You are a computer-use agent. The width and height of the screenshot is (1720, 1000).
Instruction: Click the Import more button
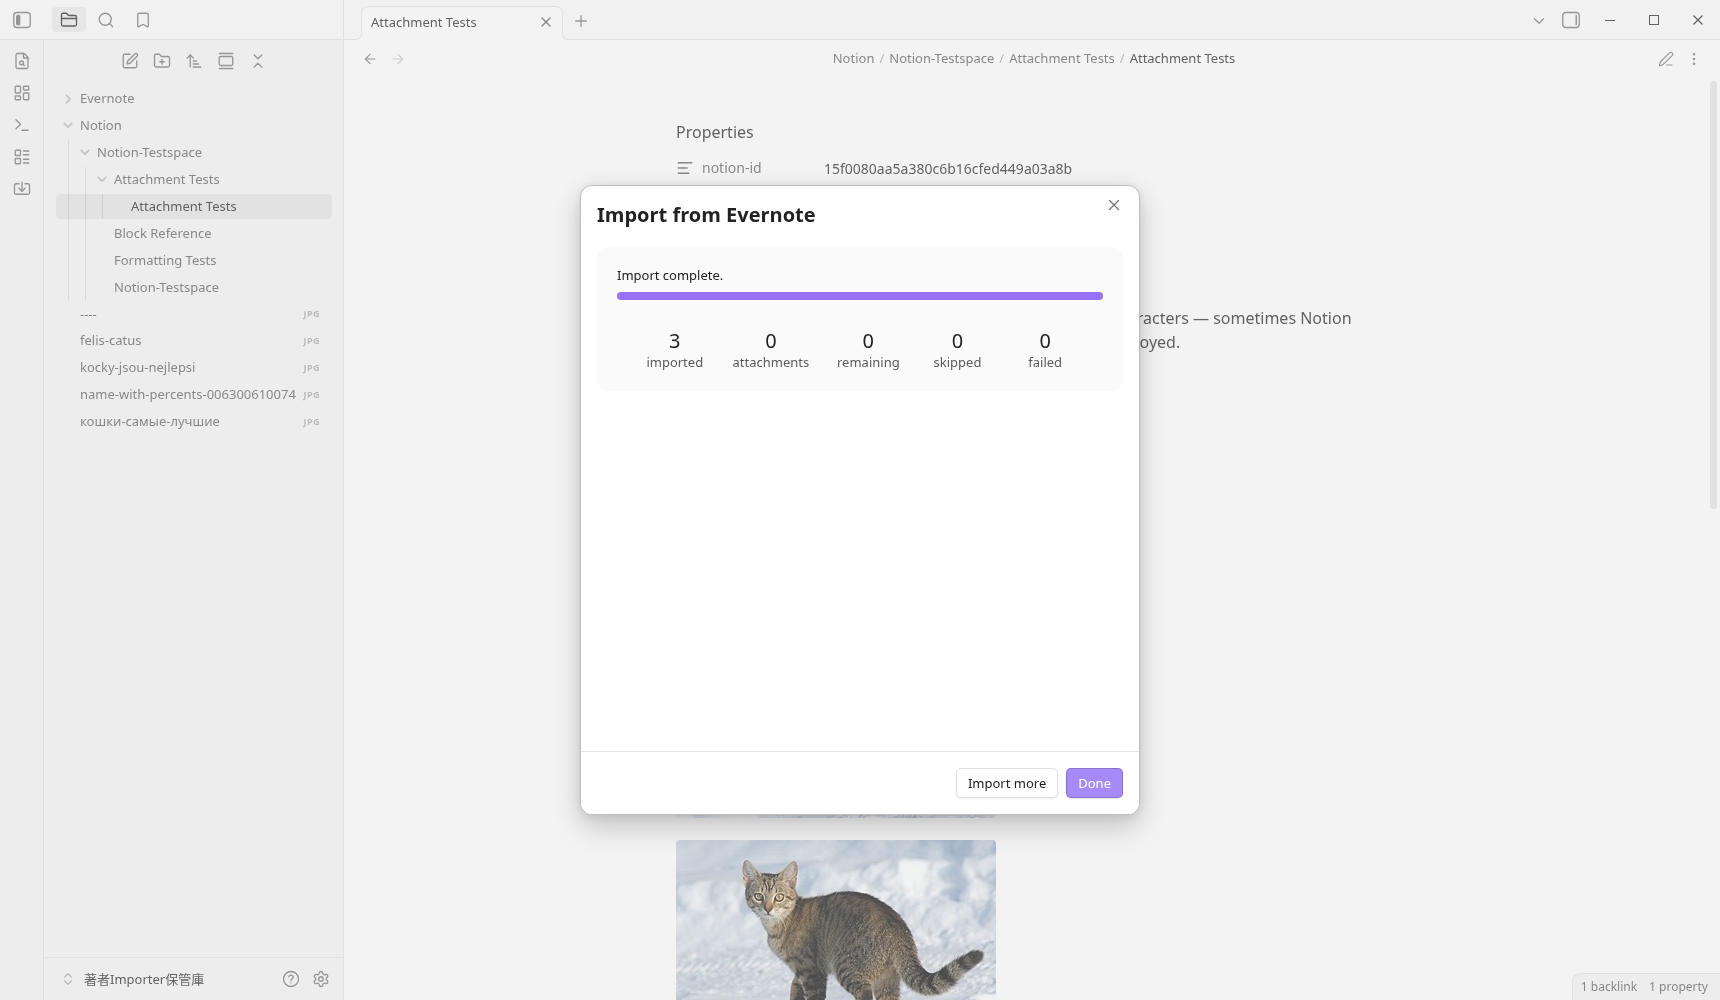click(x=1006, y=783)
